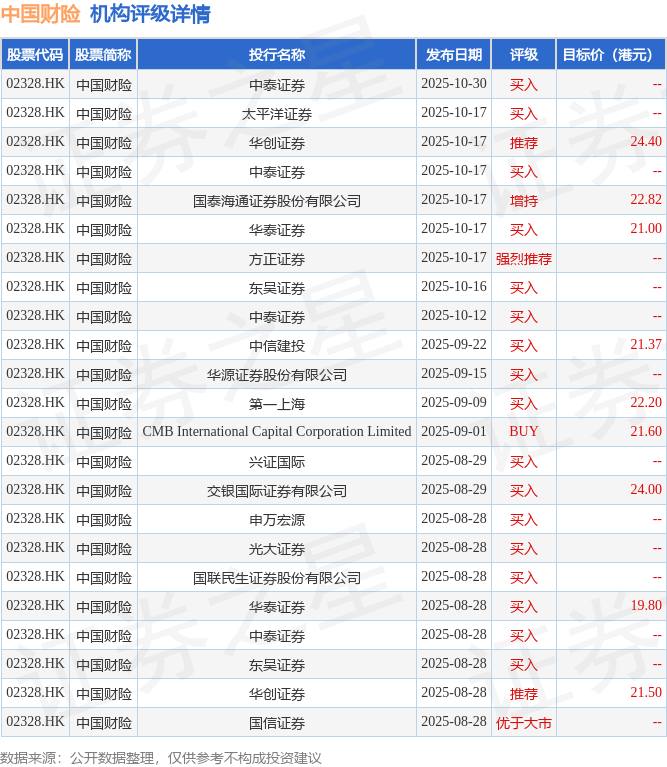Click the 交银国际证券有限公司 cell
This screenshot has height=767, width=667.
pos(277,491)
